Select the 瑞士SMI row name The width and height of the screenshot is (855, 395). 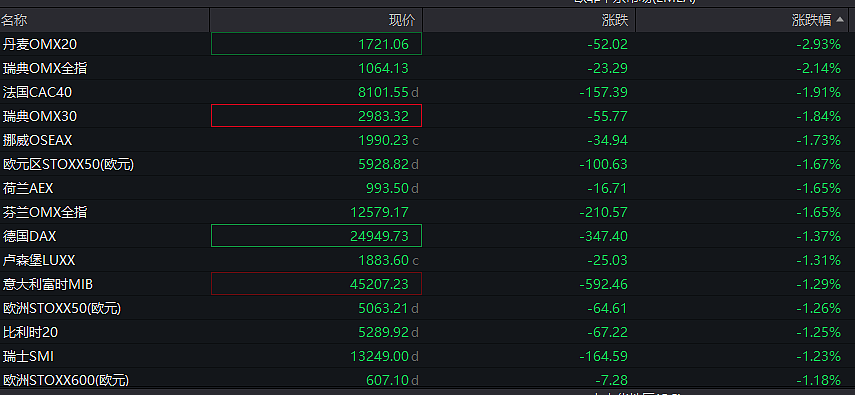[x=28, y=356]
